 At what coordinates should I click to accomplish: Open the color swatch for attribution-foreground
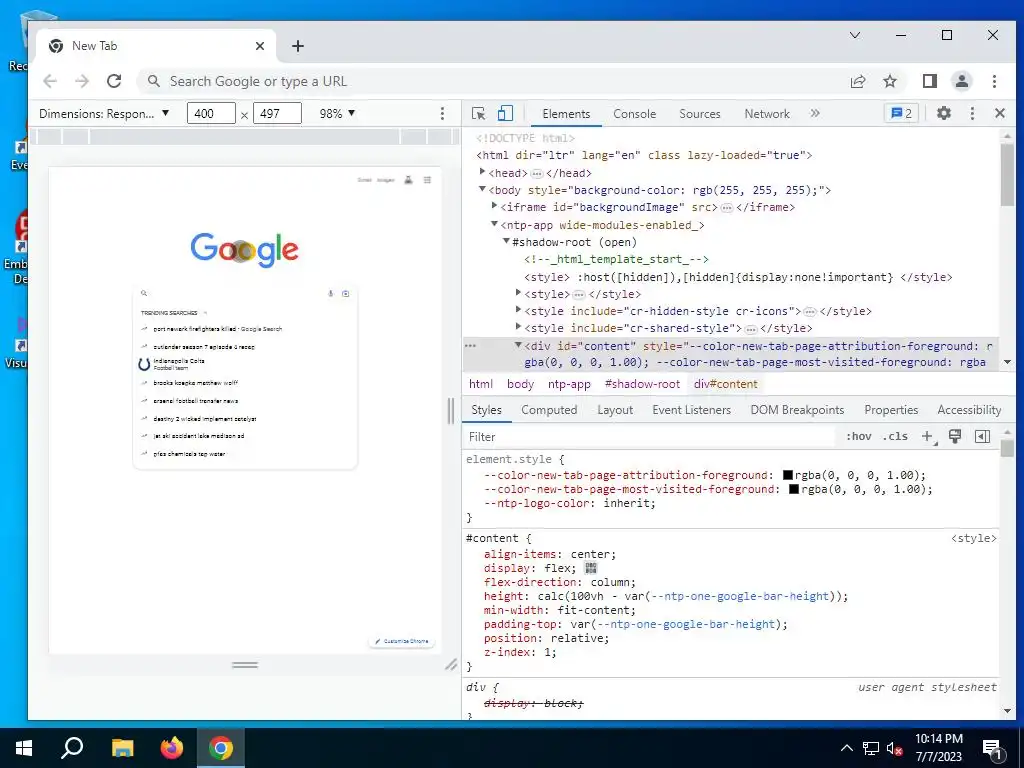point(788,475)
